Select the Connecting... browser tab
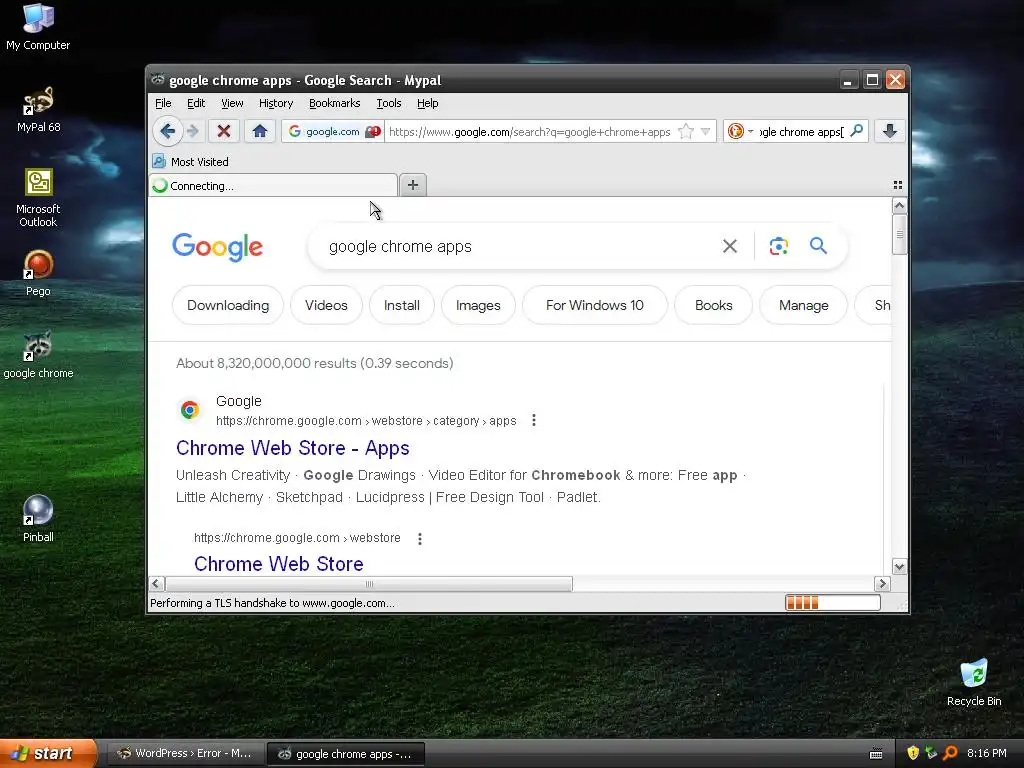 coord(273,185)
